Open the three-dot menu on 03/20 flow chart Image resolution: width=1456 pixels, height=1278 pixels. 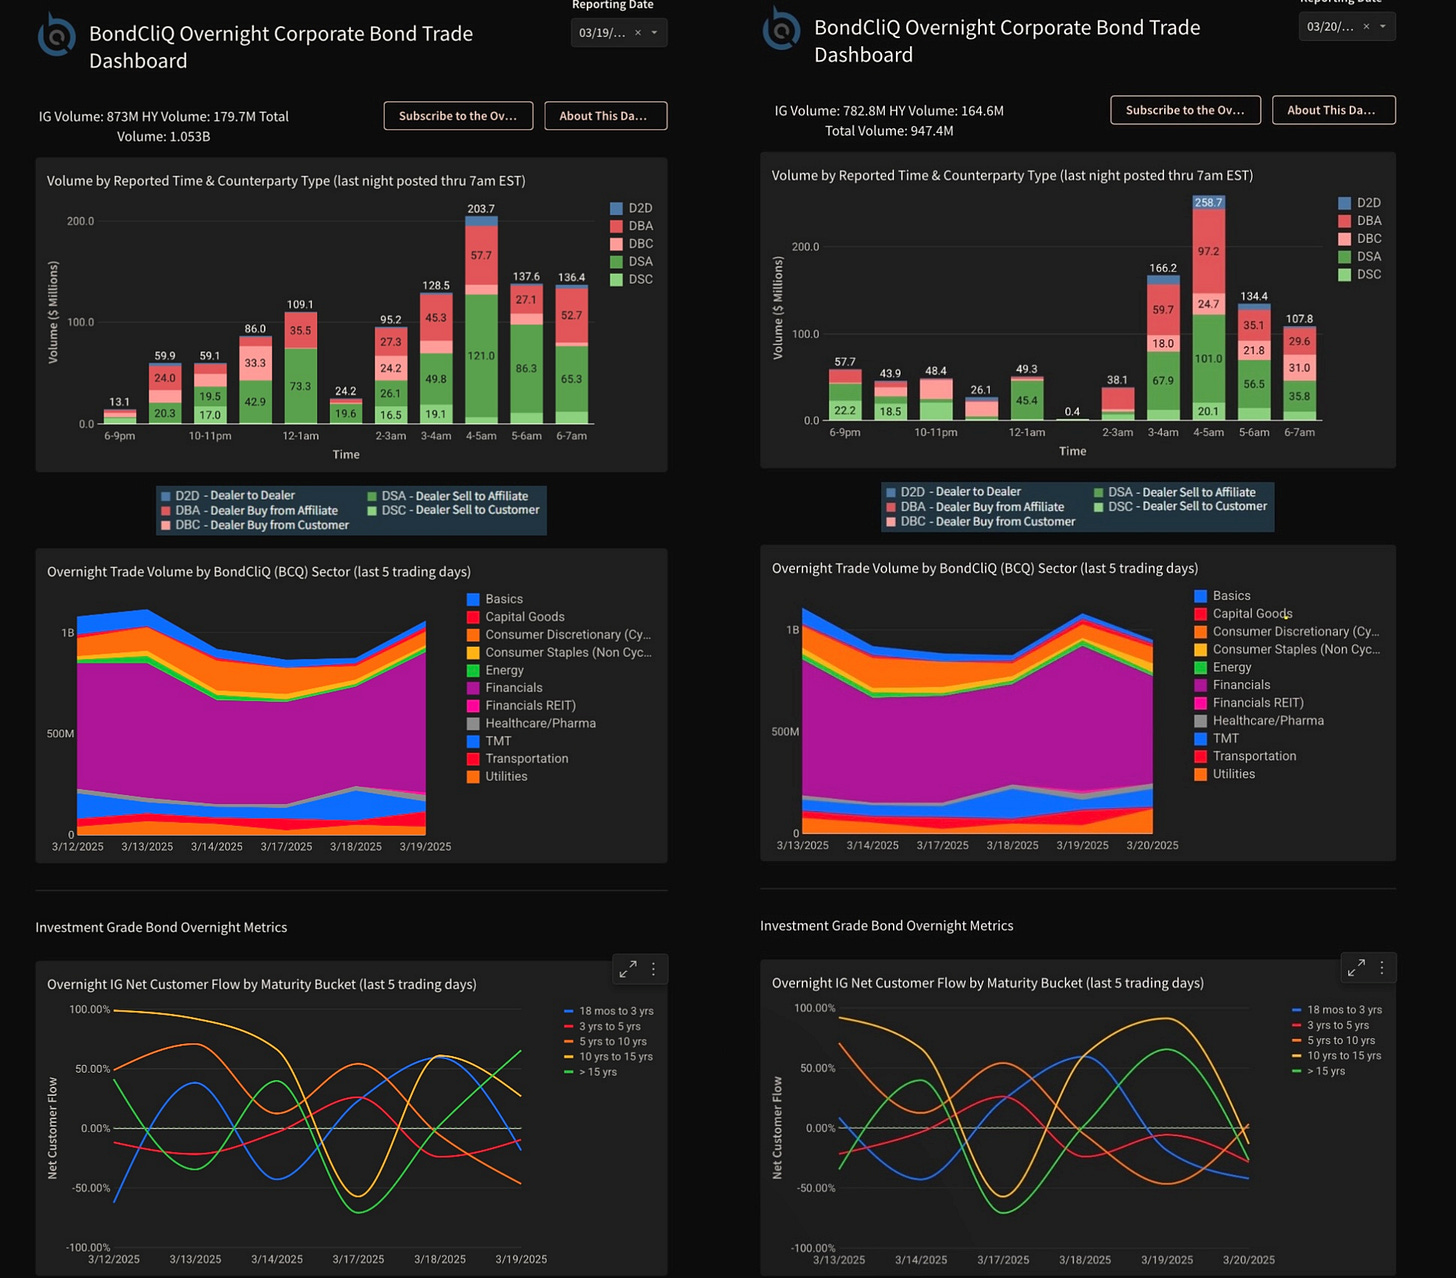coord(1382,967)
